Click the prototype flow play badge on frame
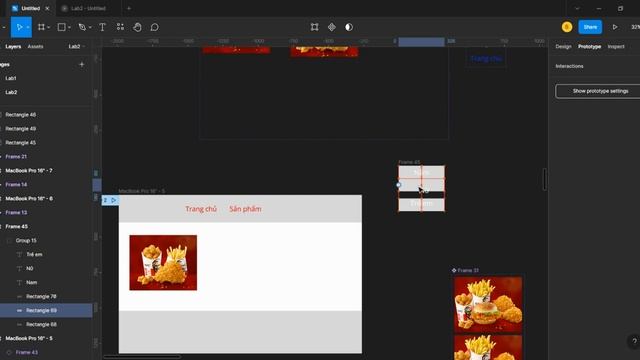 [x=110, y=200]
